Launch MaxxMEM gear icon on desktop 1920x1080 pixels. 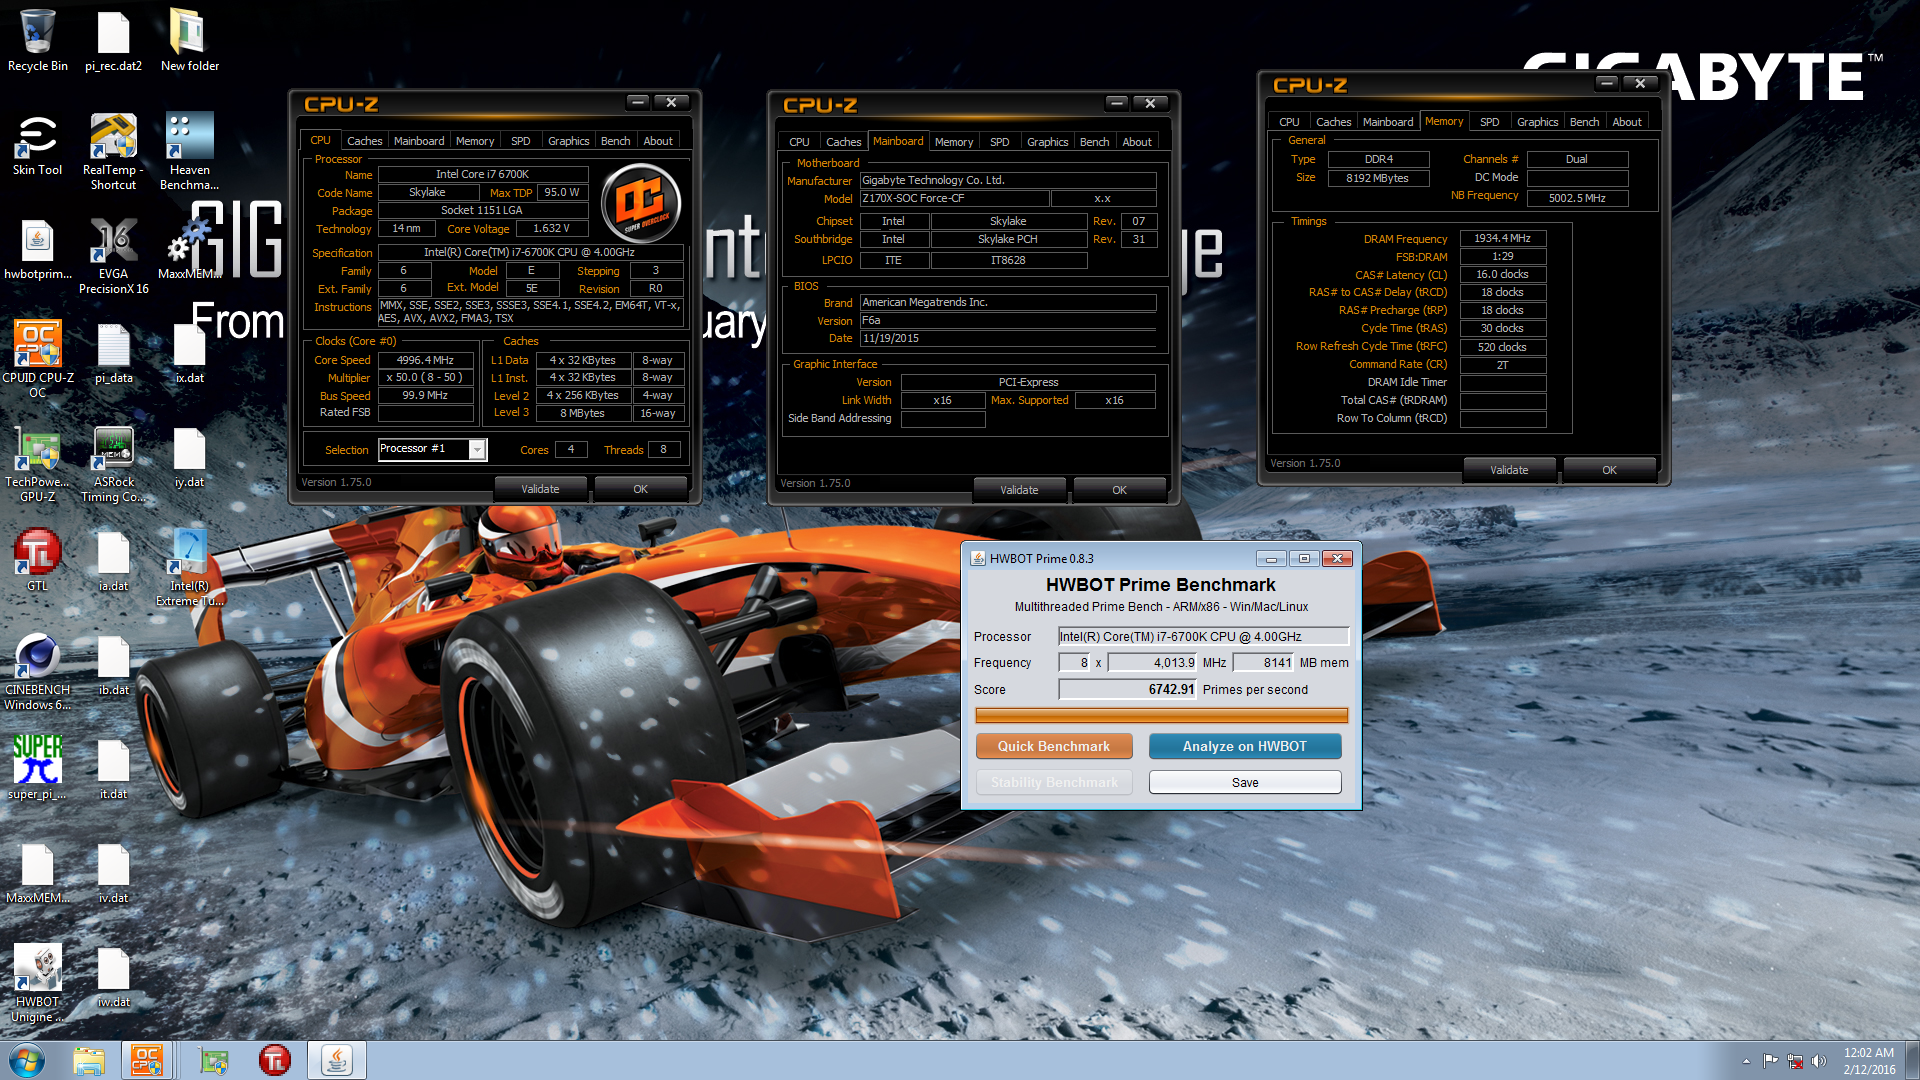click(189, 248)
